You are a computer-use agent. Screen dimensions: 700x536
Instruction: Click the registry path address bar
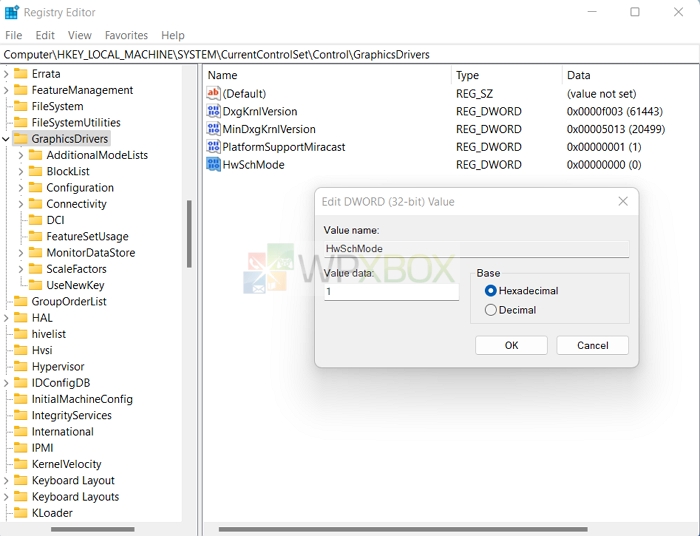350,54
